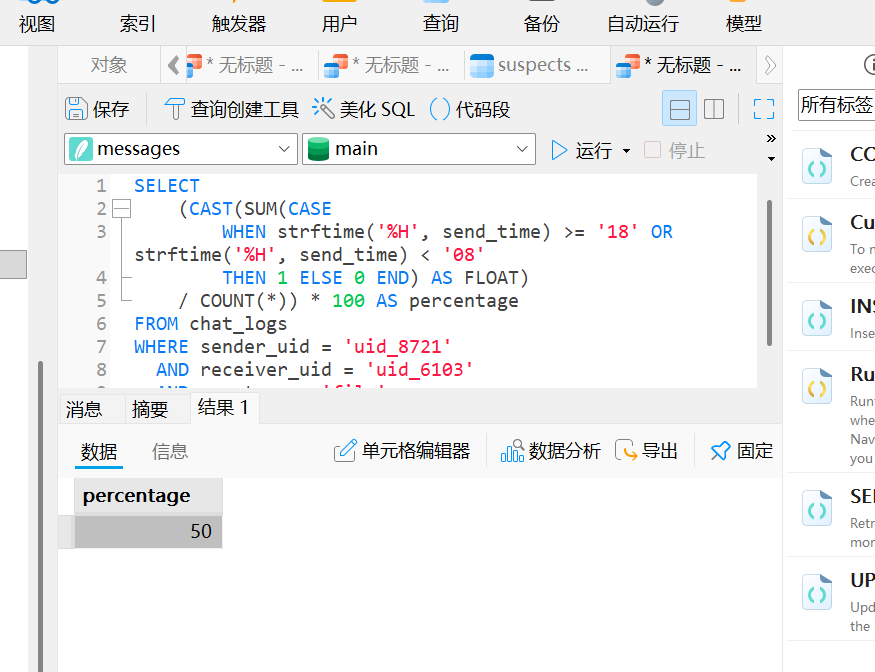Collapse the code fold at line 2
Viewport: 875px width, 672px height.
[x=121, y=209]
